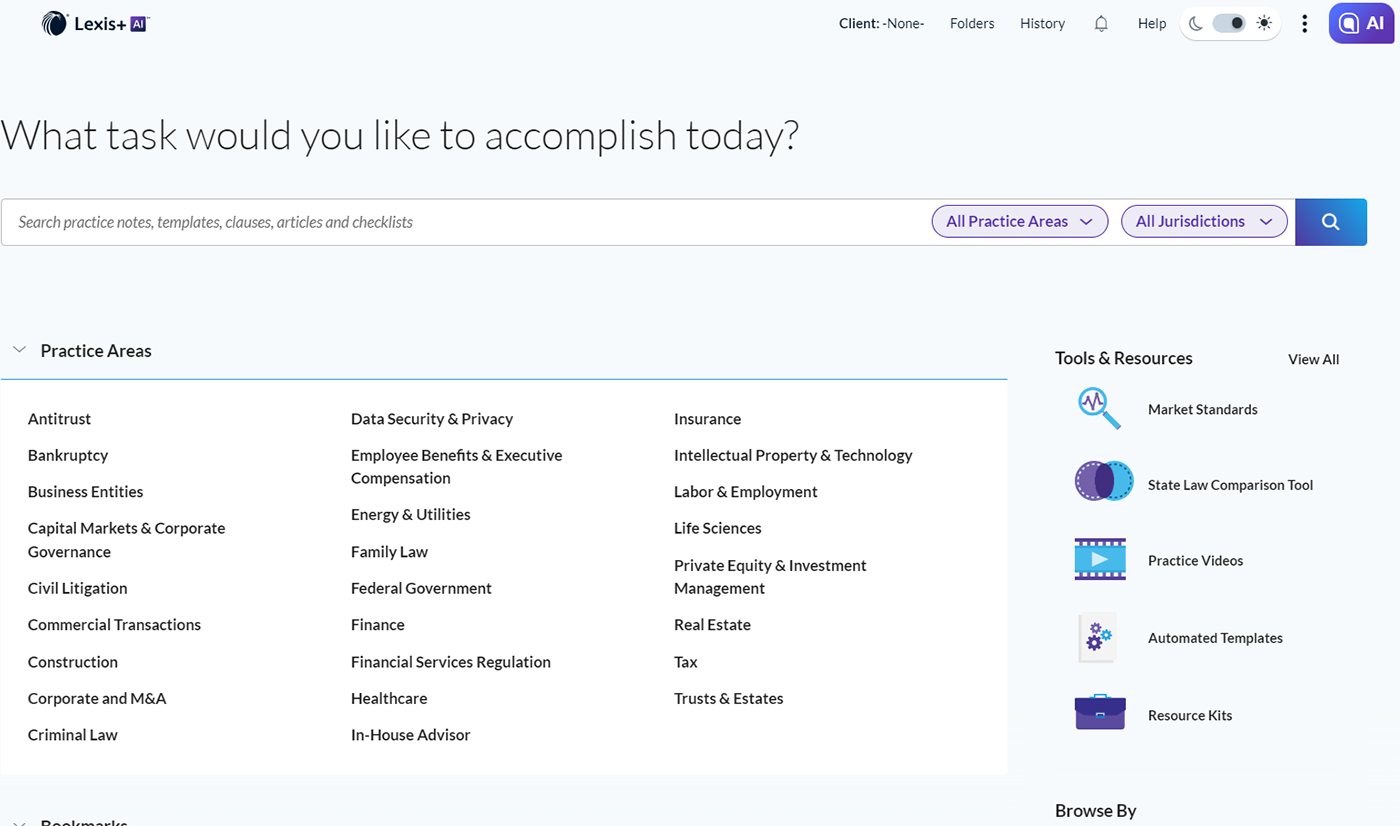The image size is (1400, 826).
Task: Open the Market Standards tool icon
Action: (1100, 409)
